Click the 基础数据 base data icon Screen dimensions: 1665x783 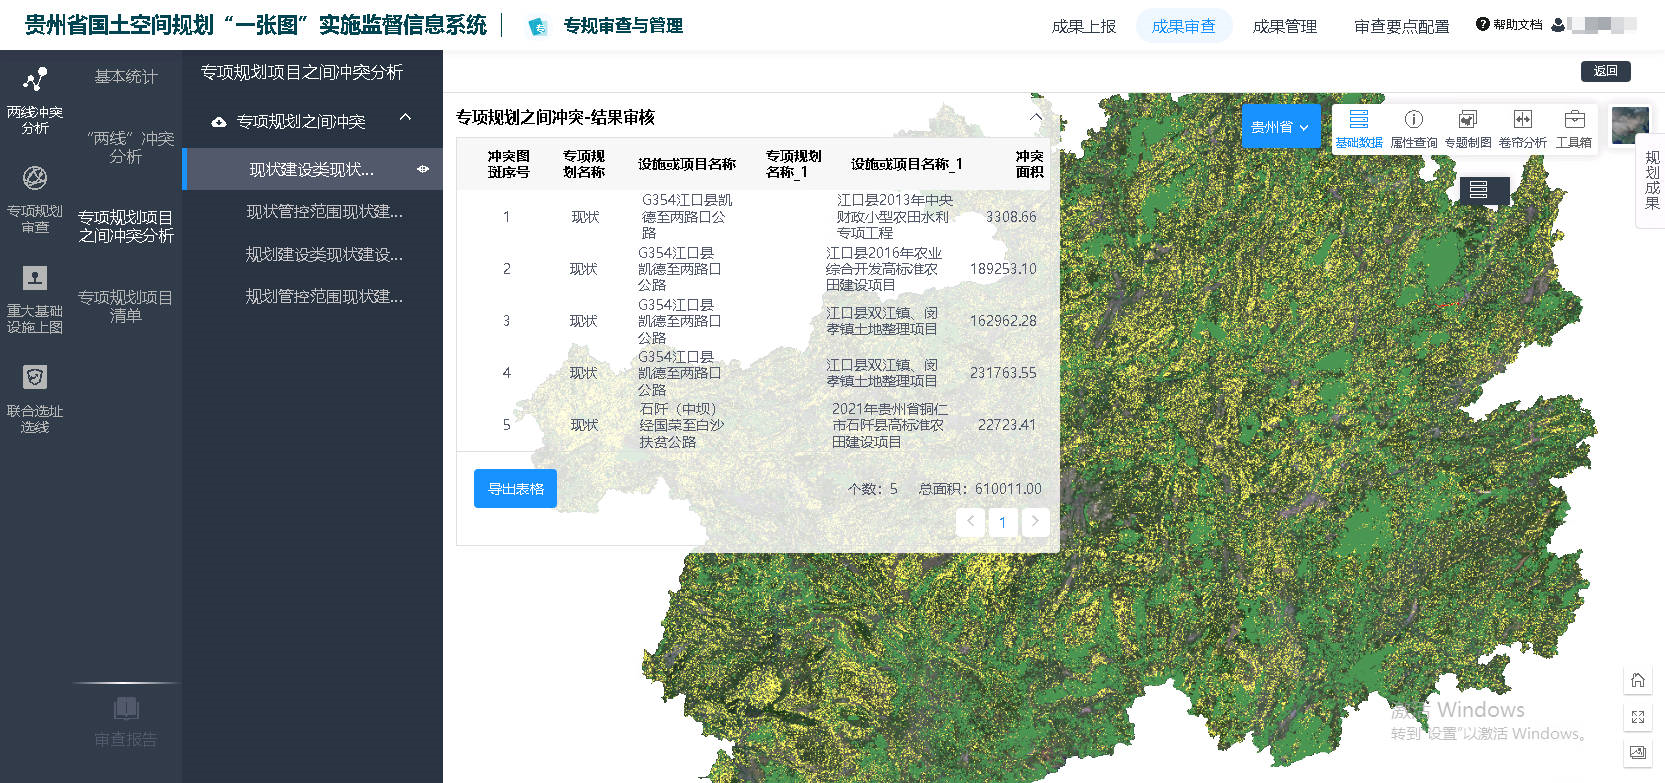pyautogui.click(x=1358, y=128)
